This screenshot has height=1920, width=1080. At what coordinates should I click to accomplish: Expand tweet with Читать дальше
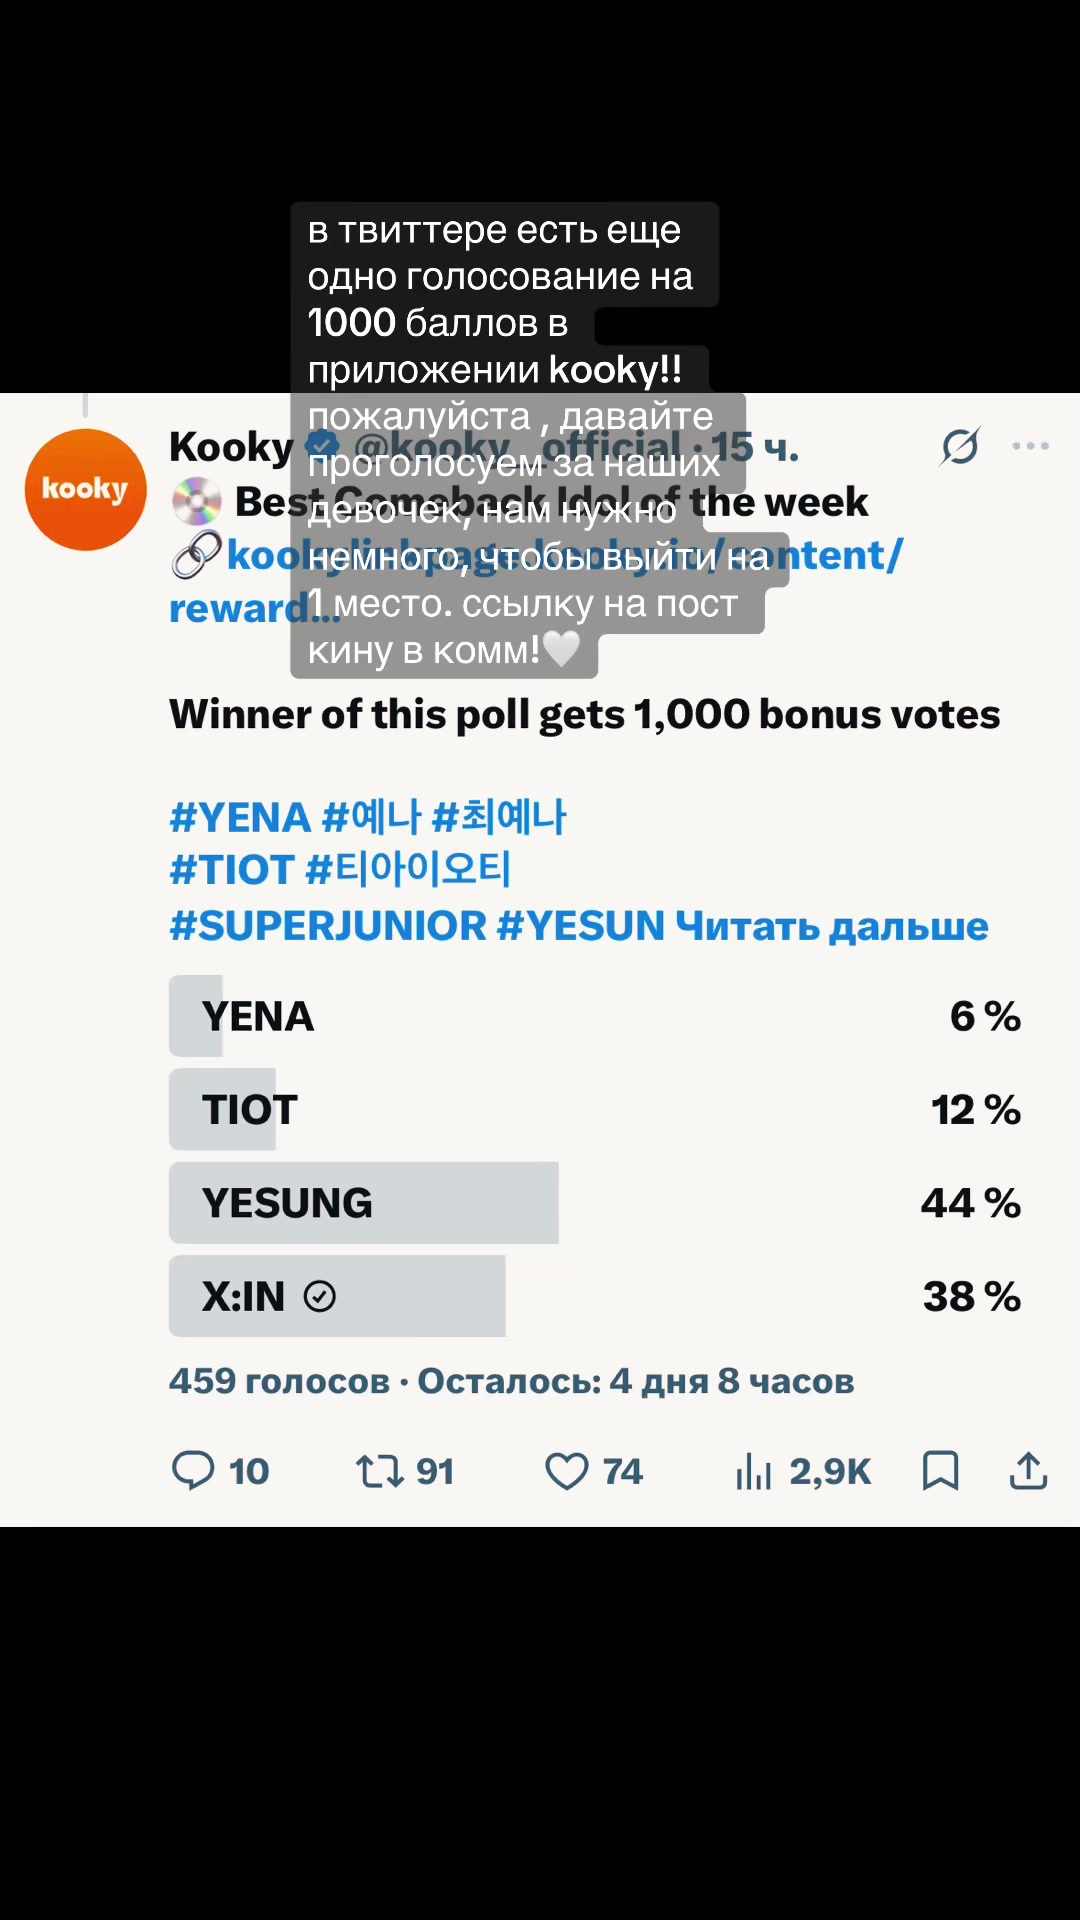(x=832, y=926)
